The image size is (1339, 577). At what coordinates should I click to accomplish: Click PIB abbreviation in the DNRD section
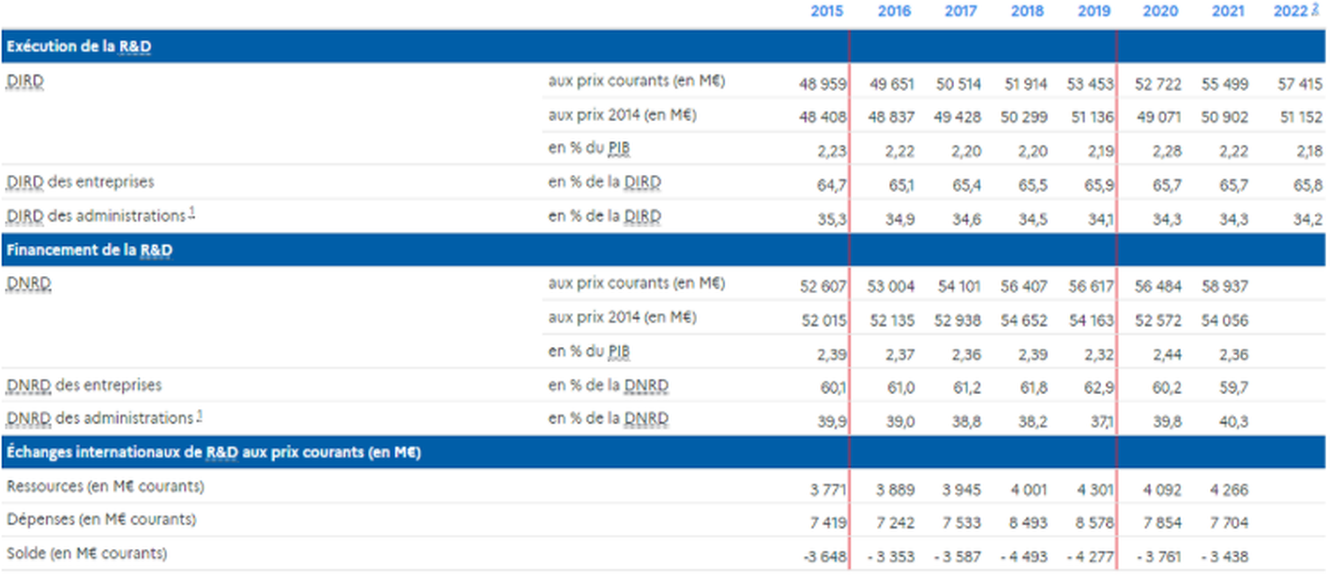coord(619,352)
